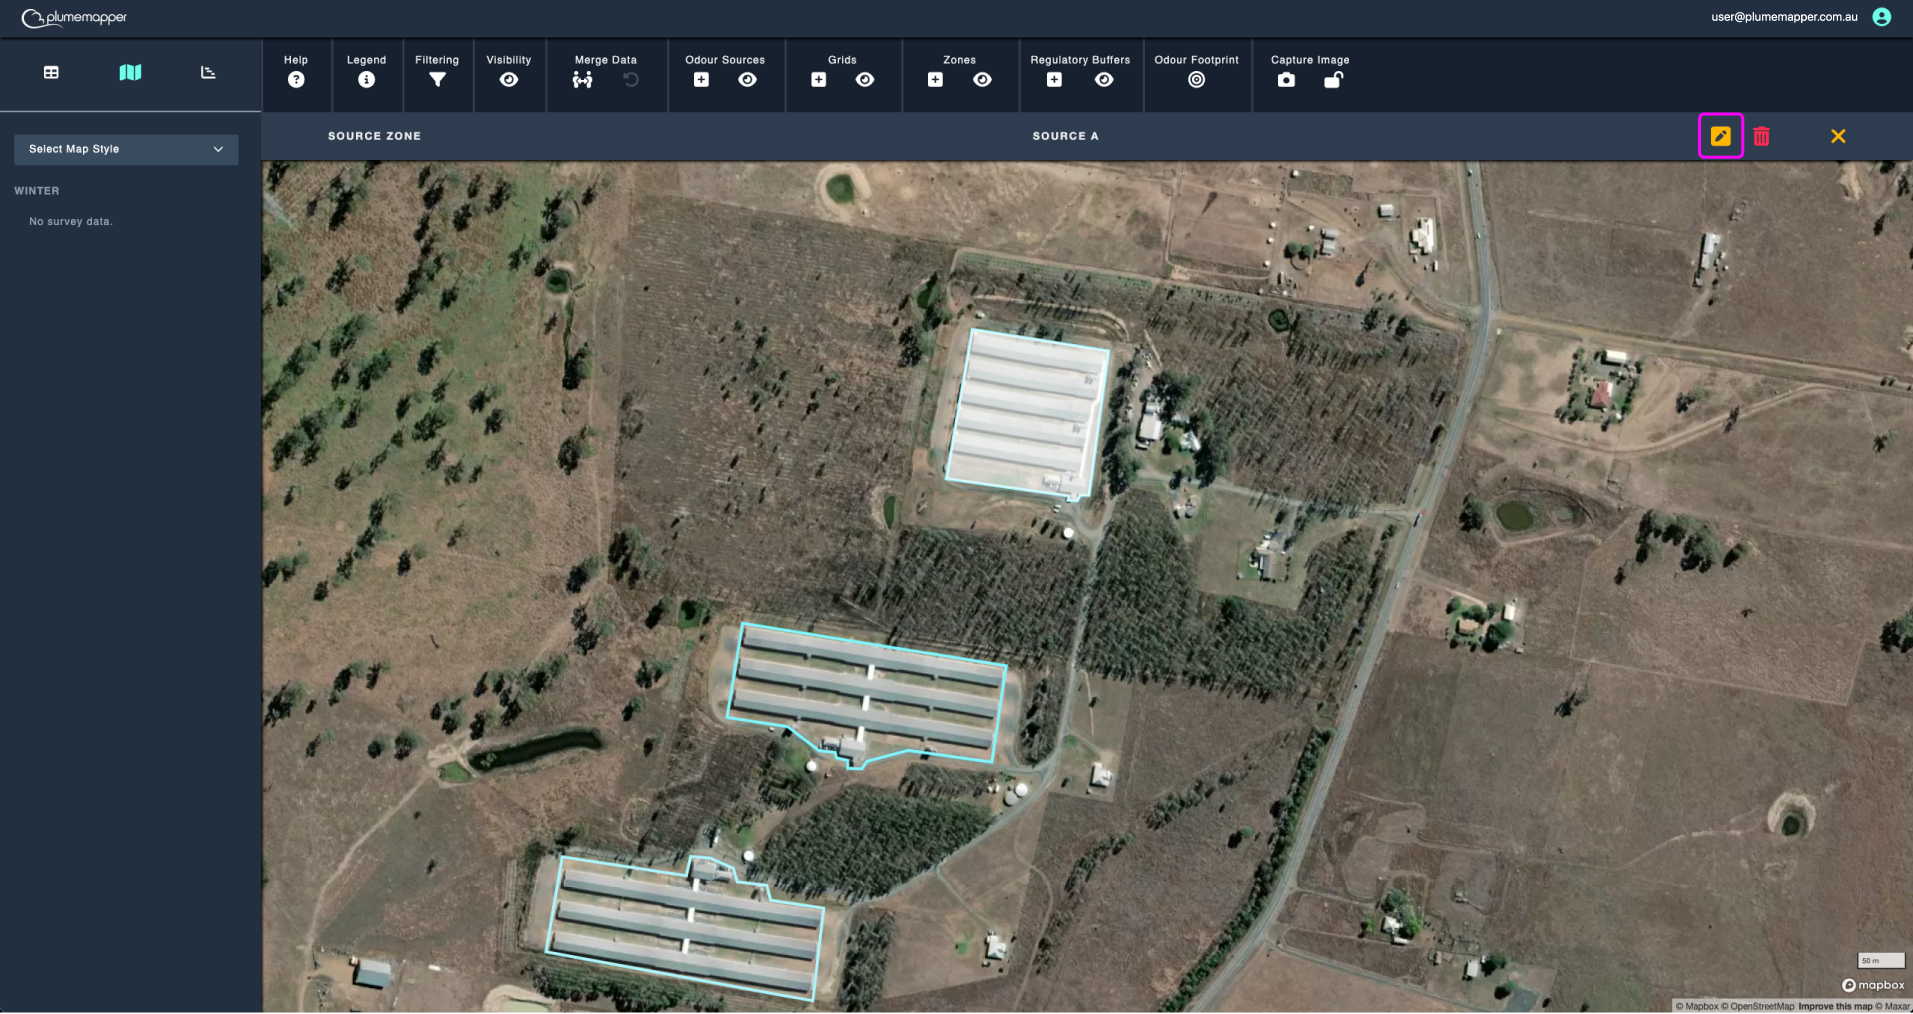Close the Source Zone panel
The width and height of the screenshot is (1913, 1014).
click(1838, 136)
